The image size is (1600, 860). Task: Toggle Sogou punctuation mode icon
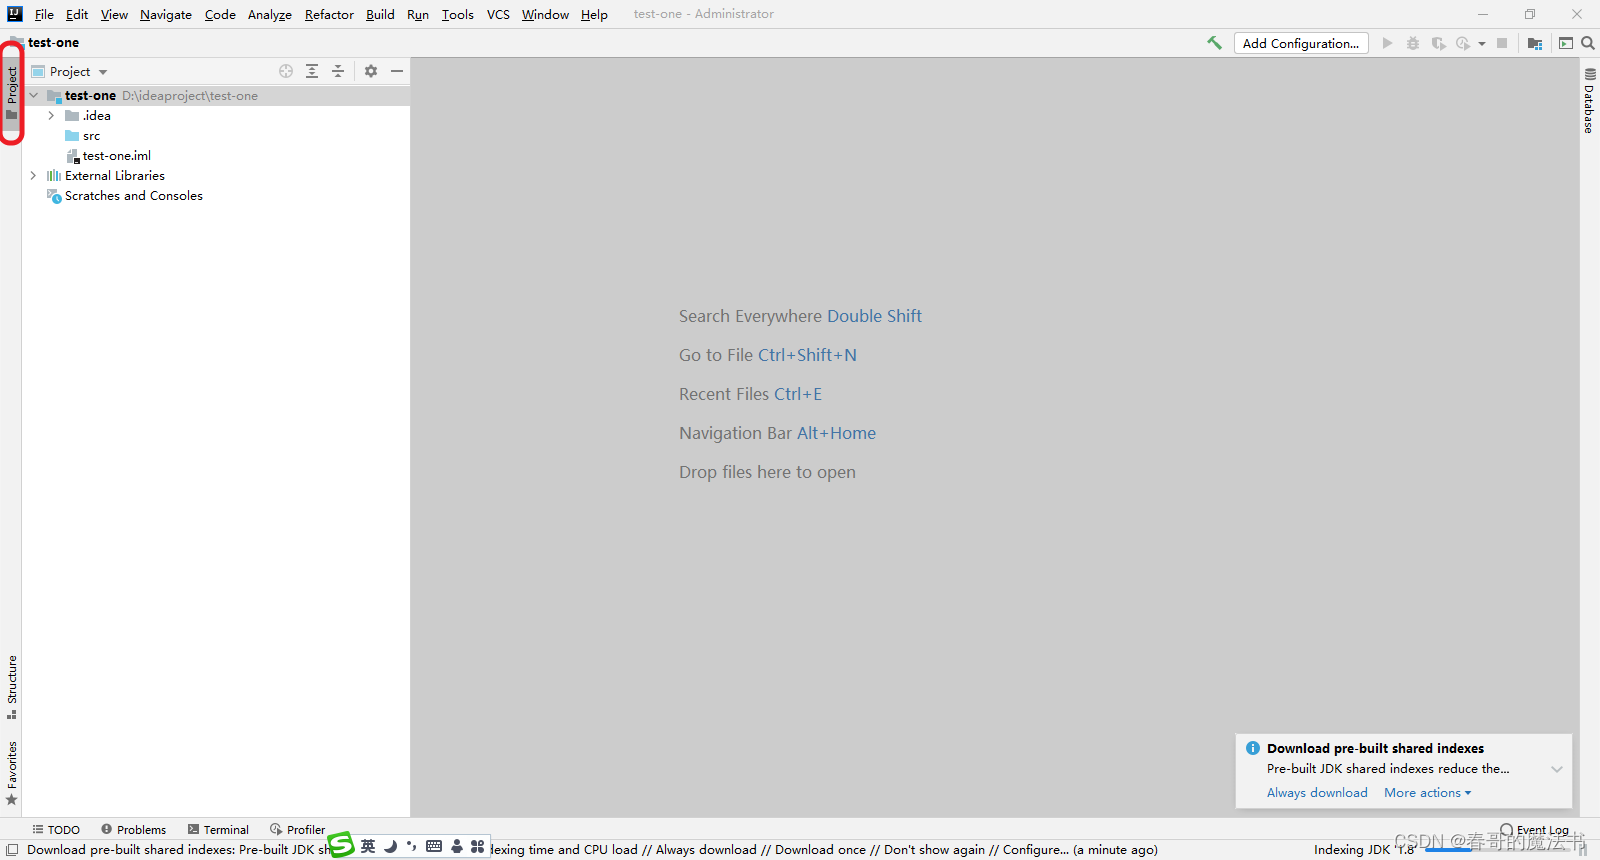click(x=412, y=846)
